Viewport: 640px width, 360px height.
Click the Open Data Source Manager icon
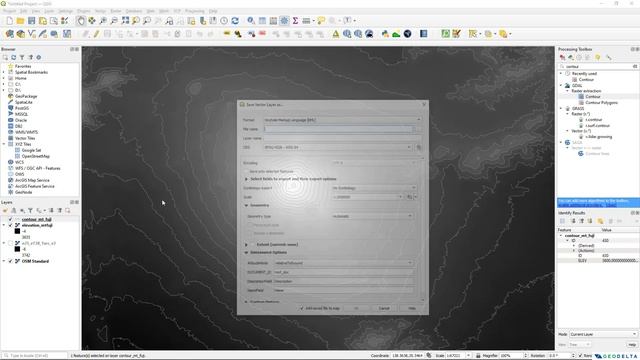tap(9, 34)
